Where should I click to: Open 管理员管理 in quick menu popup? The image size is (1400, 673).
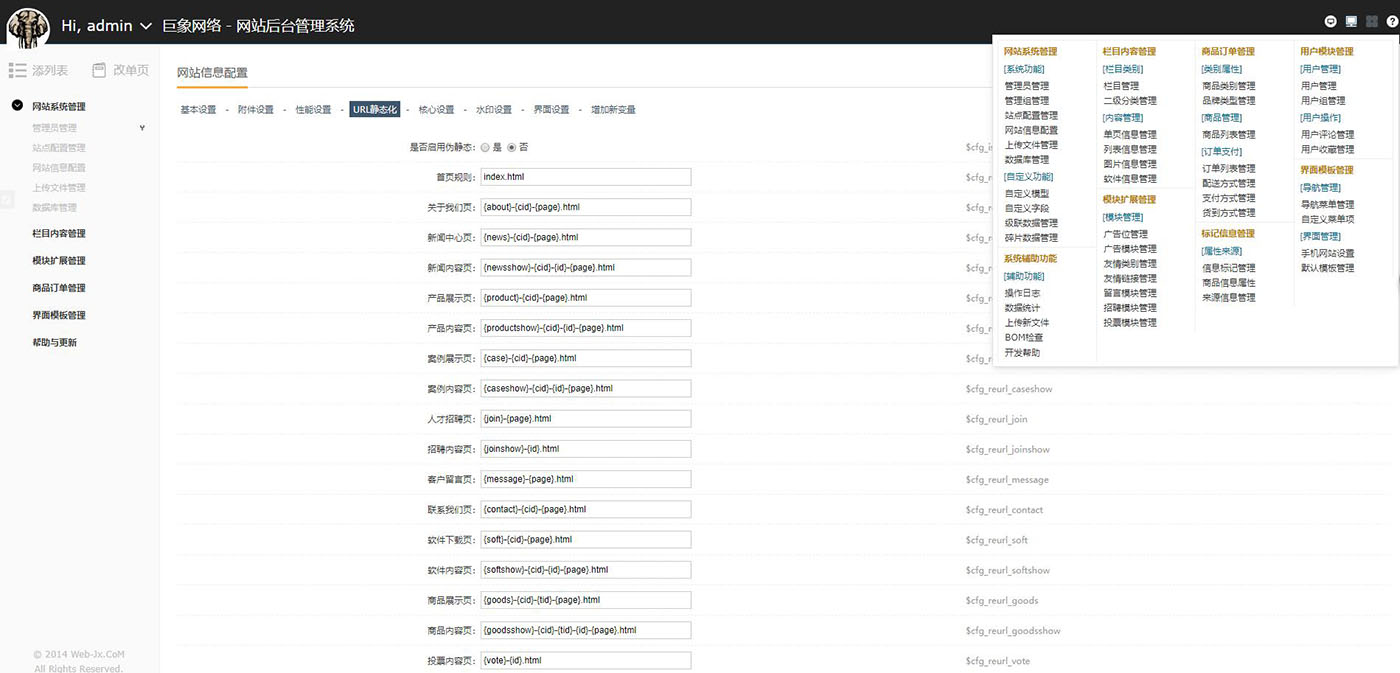pyautogui.click(x=1027, y=86)
